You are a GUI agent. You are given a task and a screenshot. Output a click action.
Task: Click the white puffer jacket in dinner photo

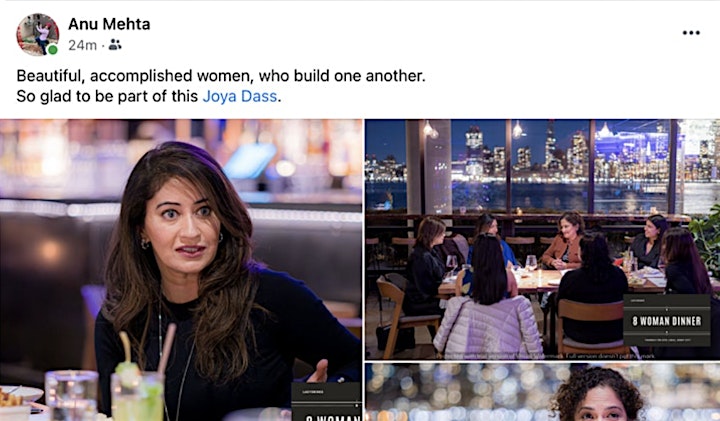click(489, 325)
